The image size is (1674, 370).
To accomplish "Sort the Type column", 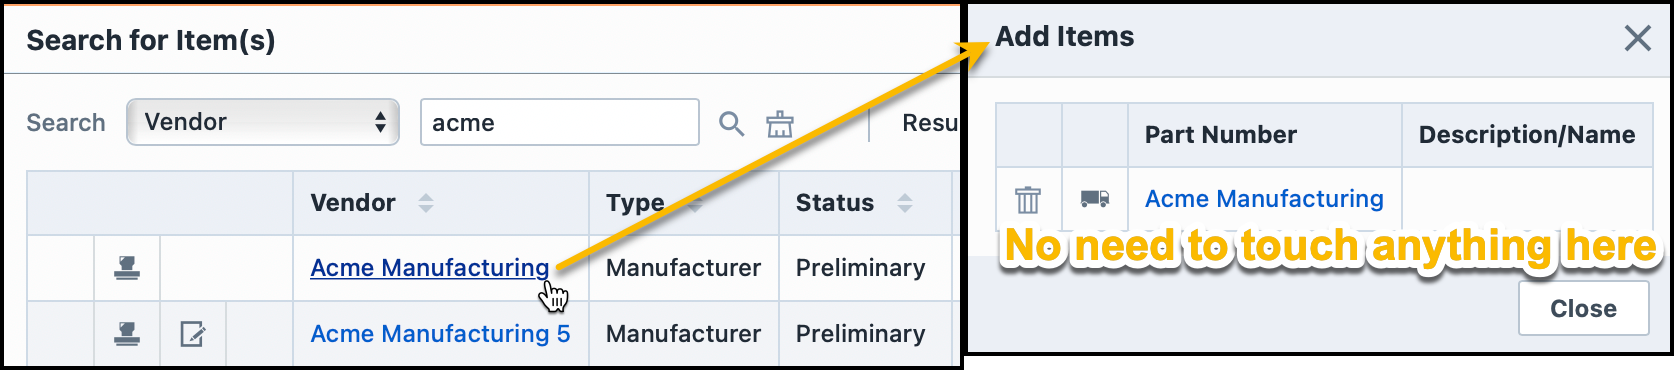I will (694, 203).
